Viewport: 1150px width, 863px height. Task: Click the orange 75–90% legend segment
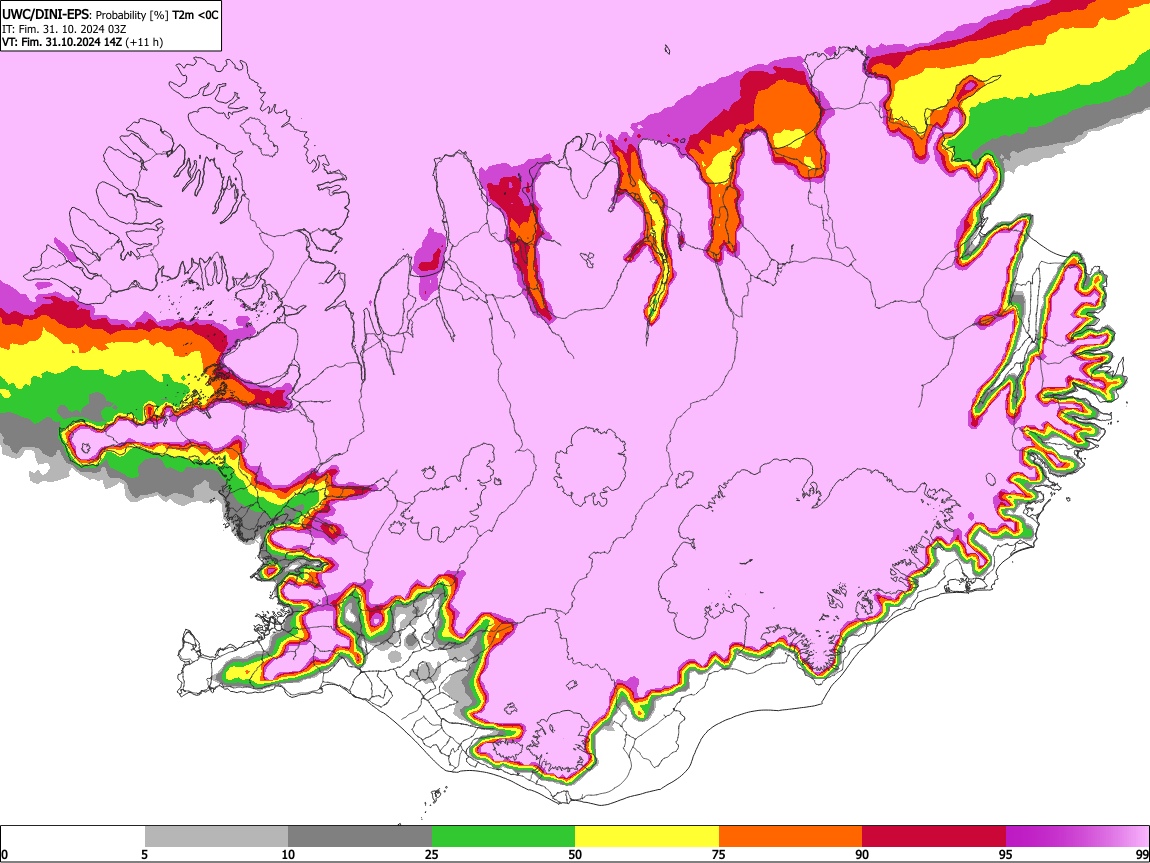coord(790,836)
